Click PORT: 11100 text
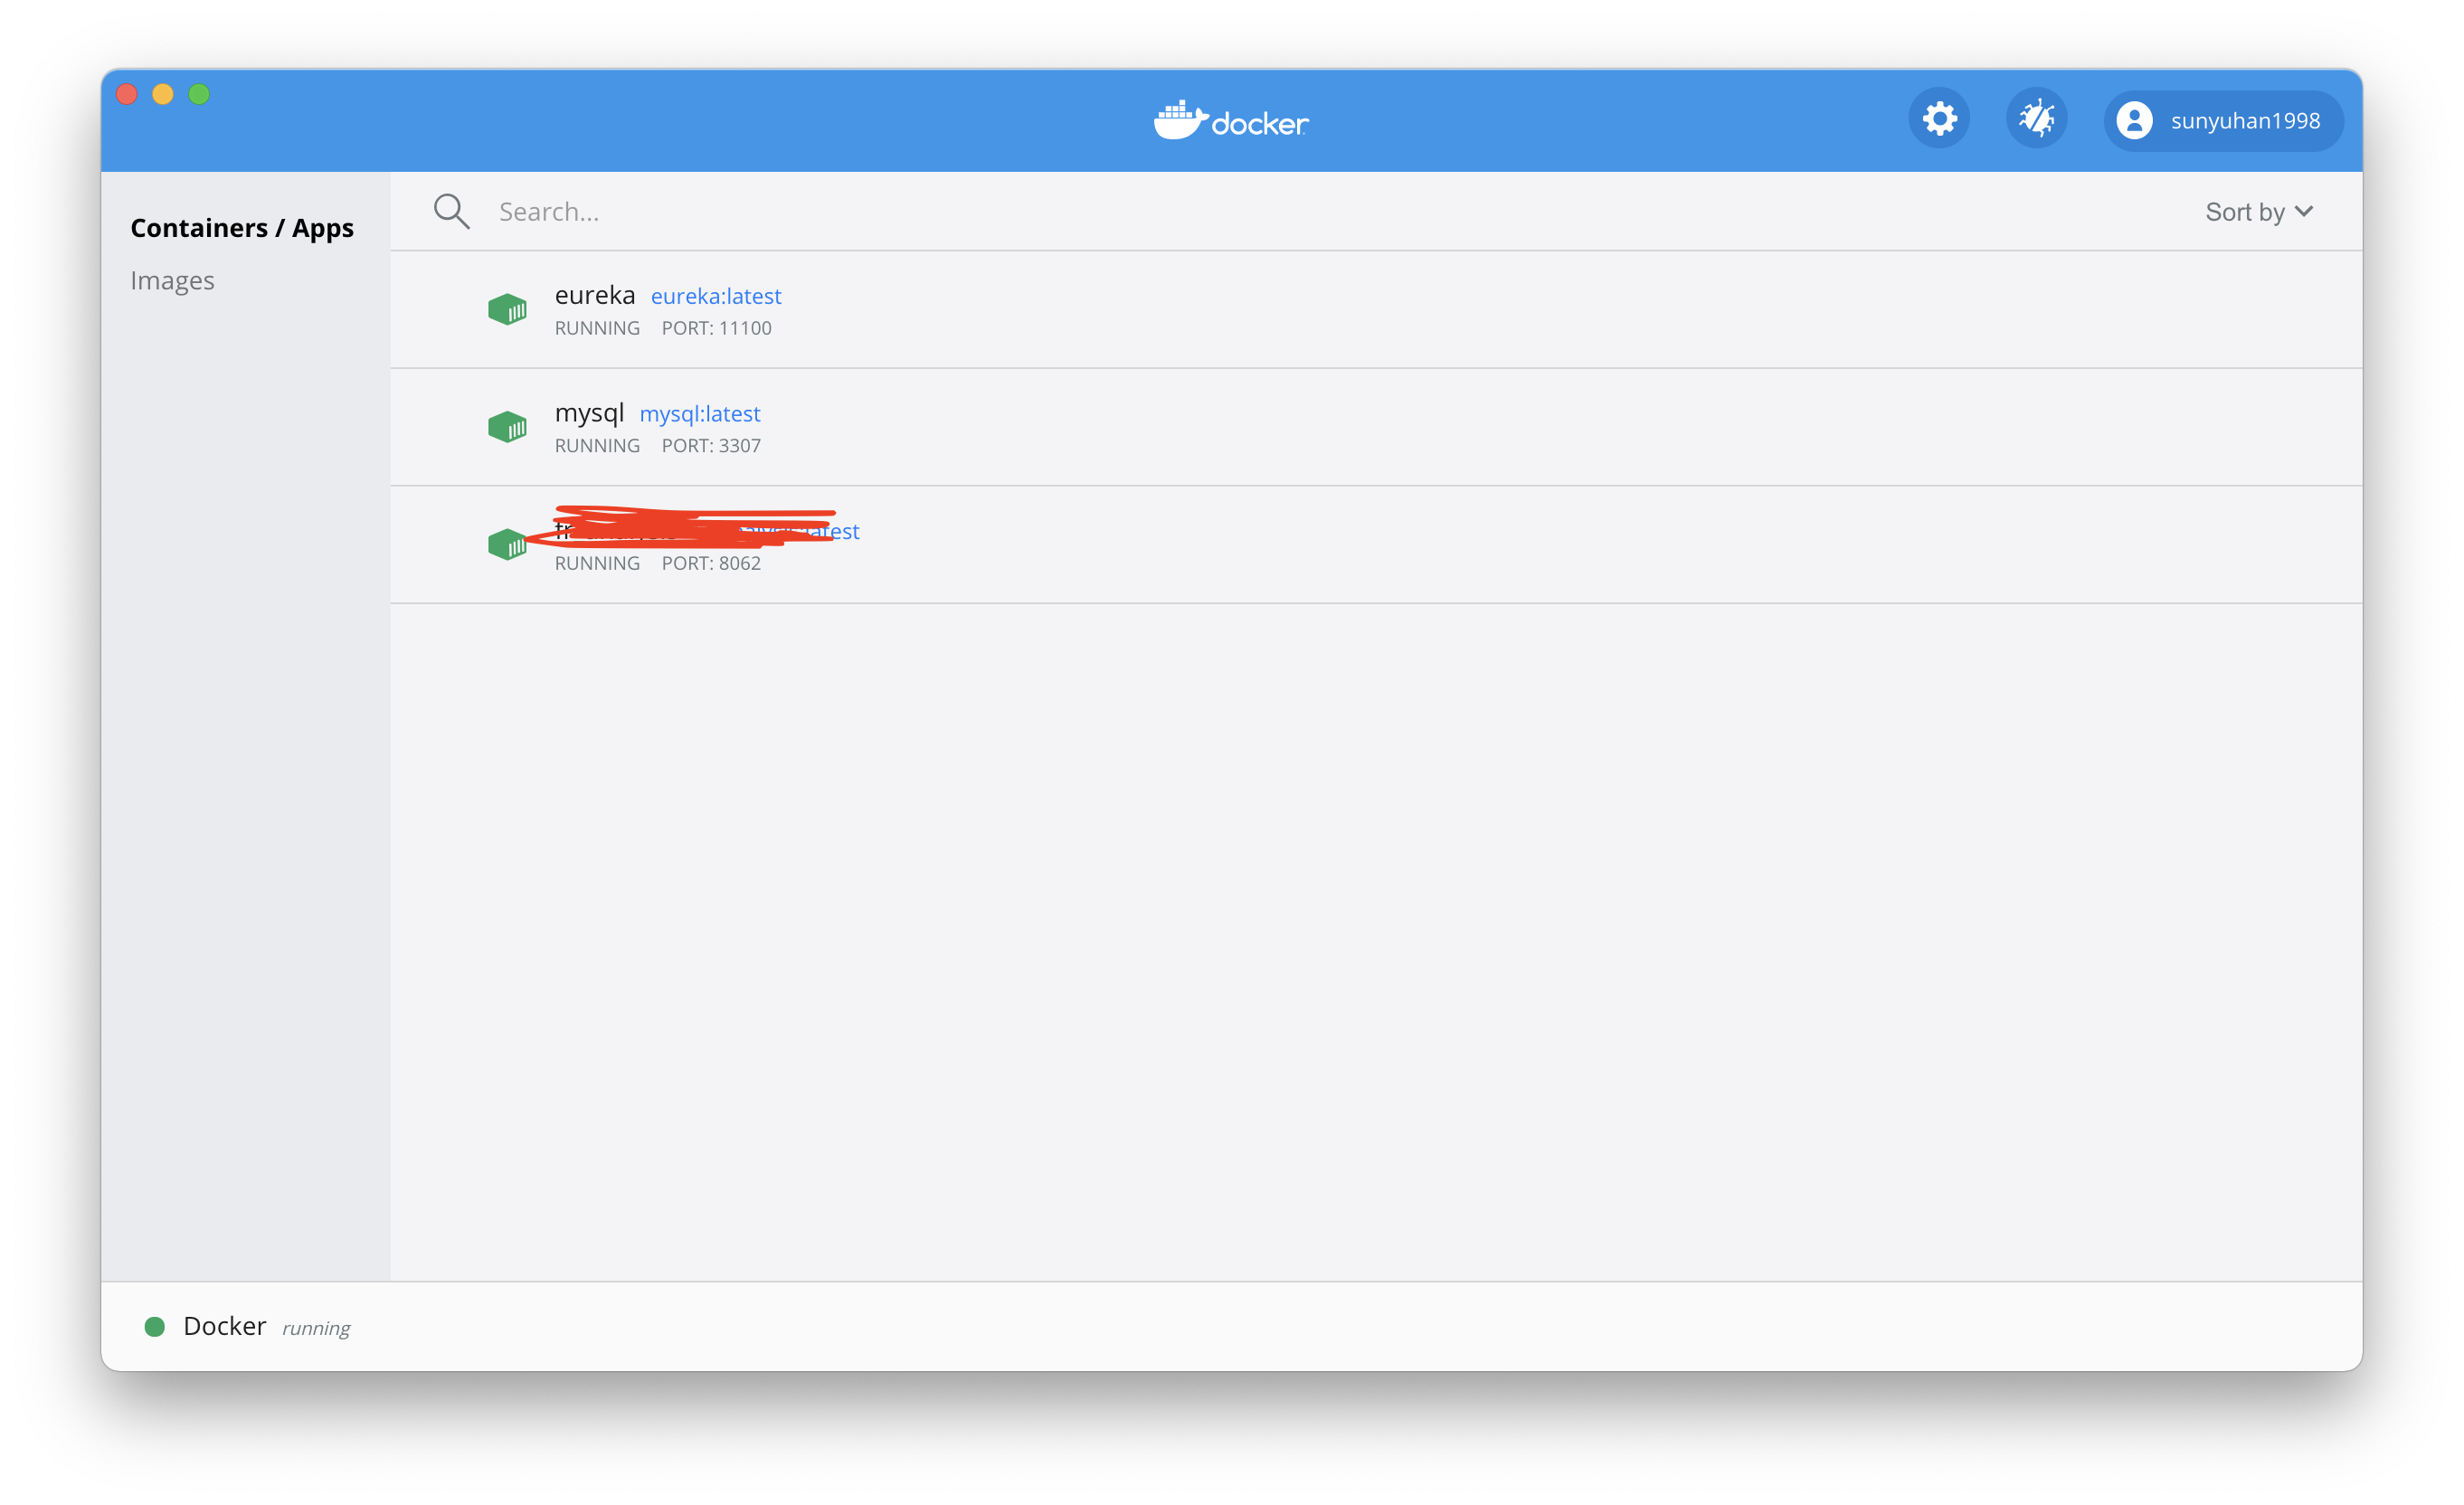This screenshot has width=2464, height=1505. tap(716, 328)
